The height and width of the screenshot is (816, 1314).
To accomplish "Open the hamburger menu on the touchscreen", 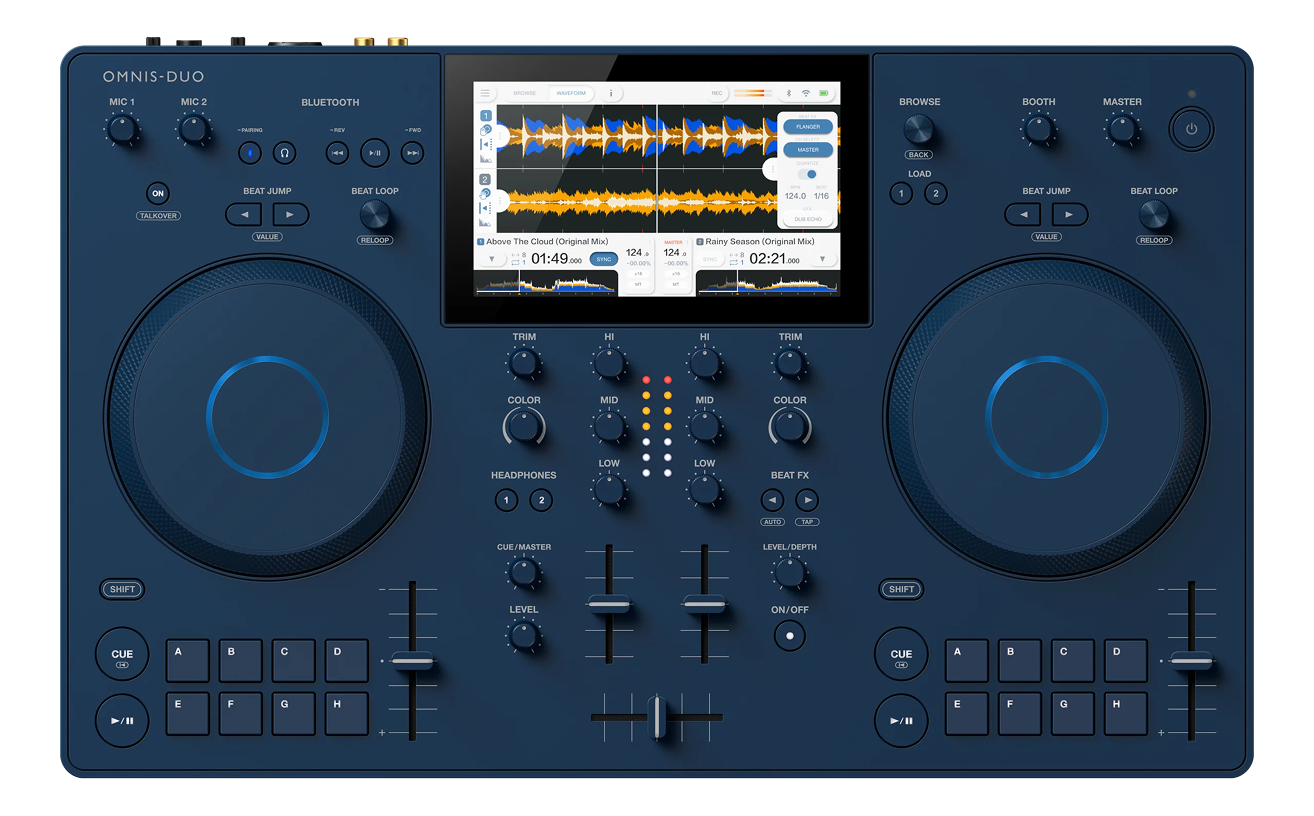I will tap(486, 93).
